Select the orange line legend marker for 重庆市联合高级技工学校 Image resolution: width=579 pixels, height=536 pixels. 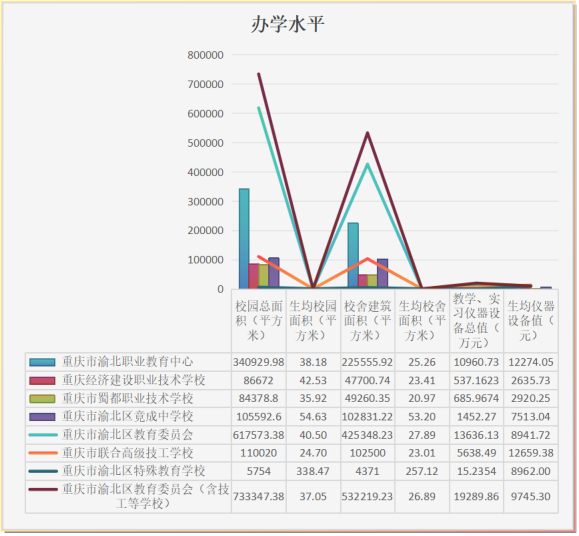coord(43,453)
